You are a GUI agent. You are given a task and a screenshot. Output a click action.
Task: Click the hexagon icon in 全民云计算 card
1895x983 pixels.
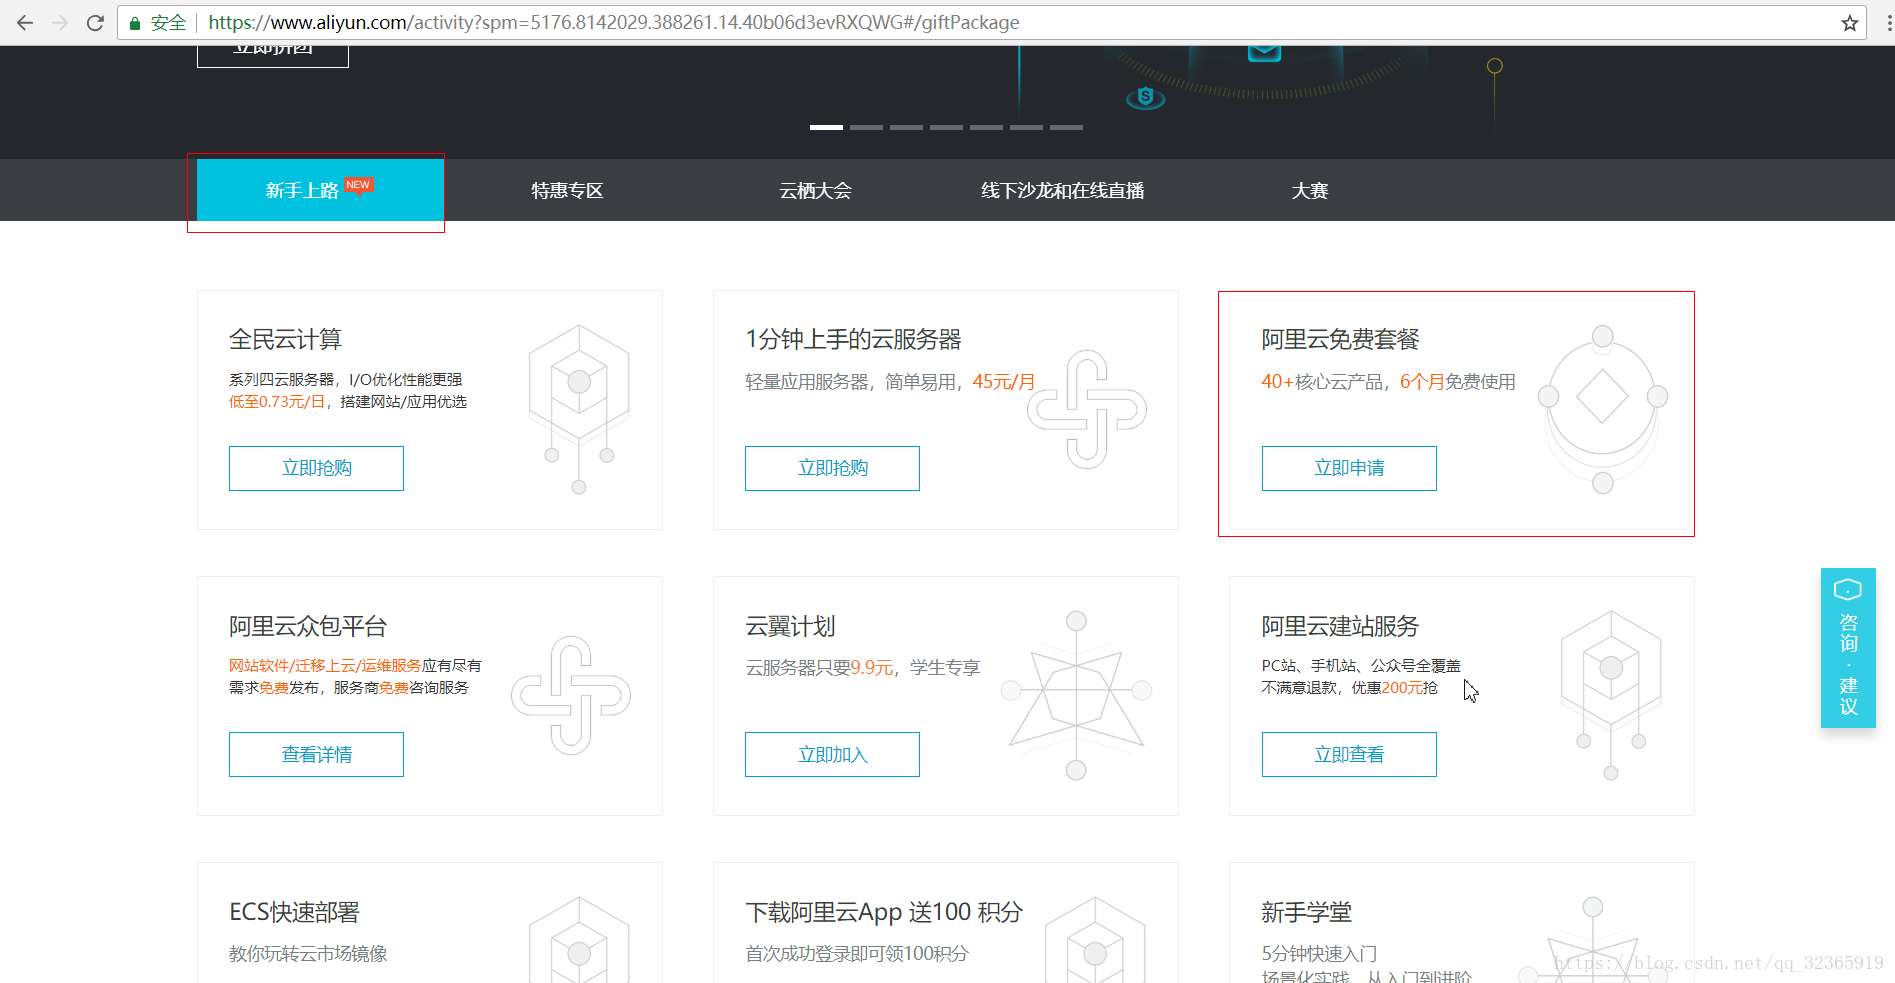click(579, 408)
